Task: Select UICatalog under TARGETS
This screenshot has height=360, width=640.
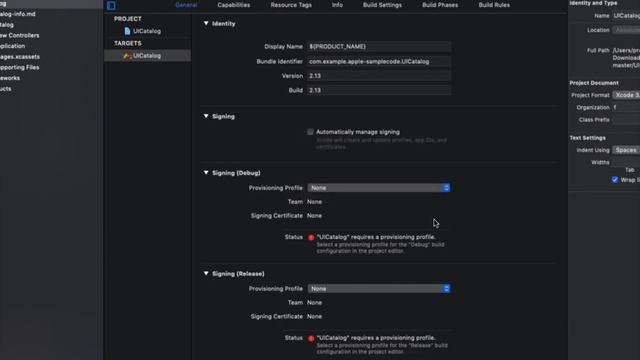Action: 147,56
